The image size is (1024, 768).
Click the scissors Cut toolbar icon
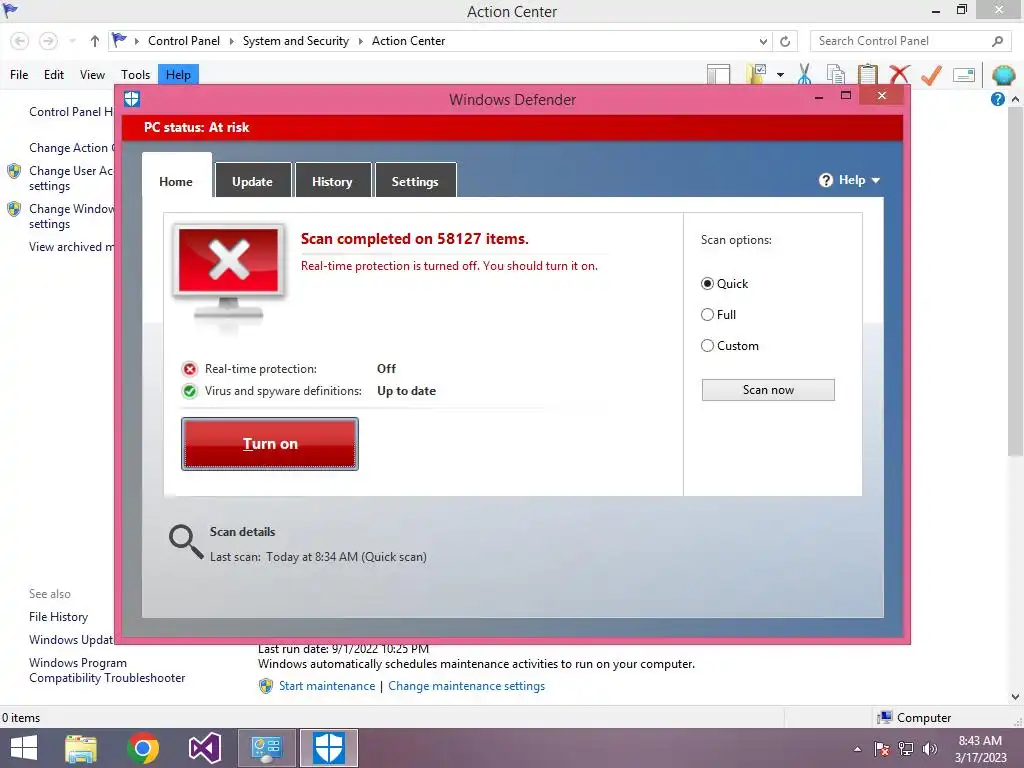click(805, 74)
